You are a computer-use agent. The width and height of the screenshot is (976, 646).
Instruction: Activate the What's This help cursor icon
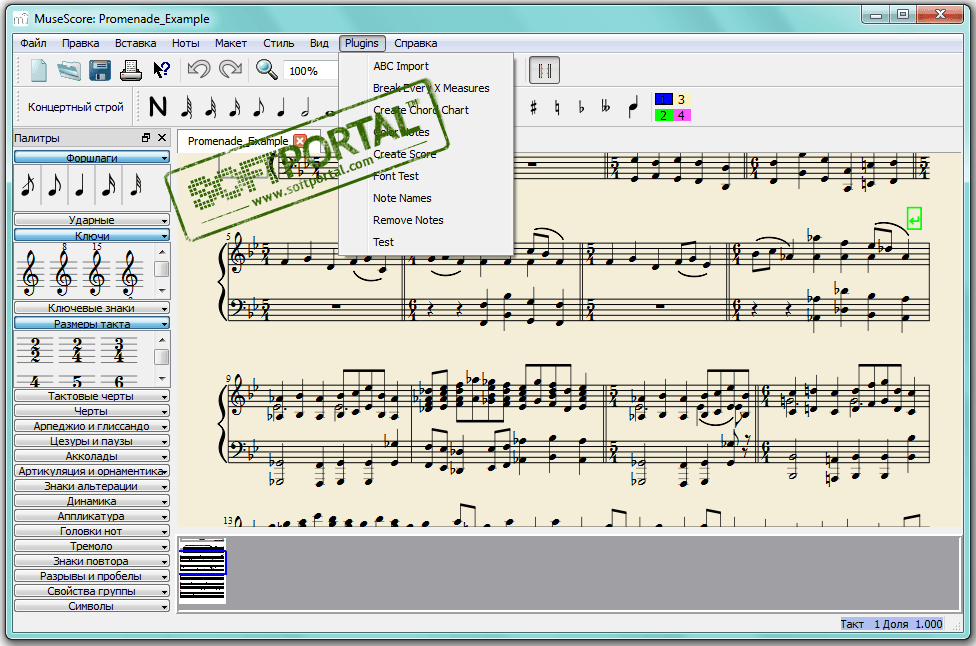(161, 70)
